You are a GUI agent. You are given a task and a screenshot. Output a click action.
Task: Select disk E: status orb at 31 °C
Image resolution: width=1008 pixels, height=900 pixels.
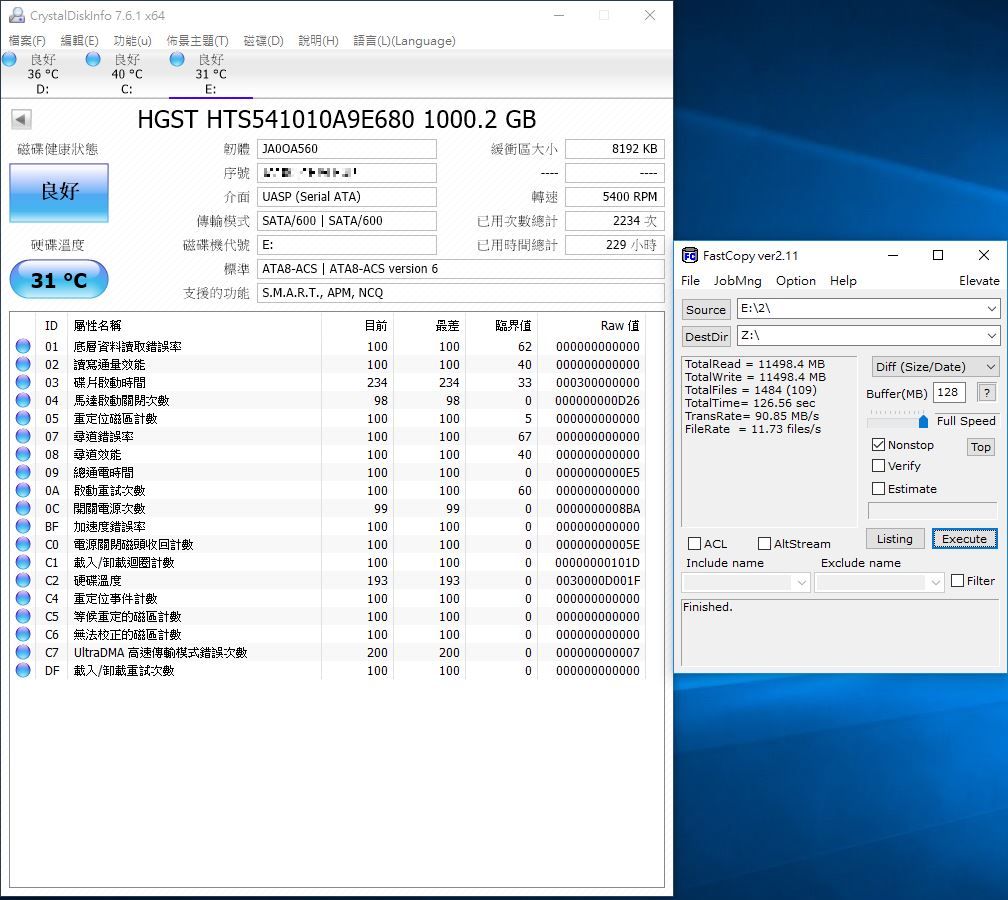(177, 59)
